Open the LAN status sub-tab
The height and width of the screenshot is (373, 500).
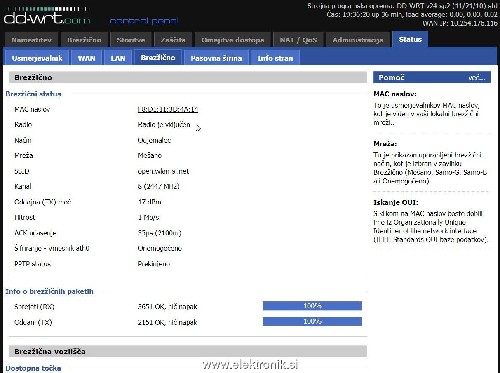pos(118,58)
